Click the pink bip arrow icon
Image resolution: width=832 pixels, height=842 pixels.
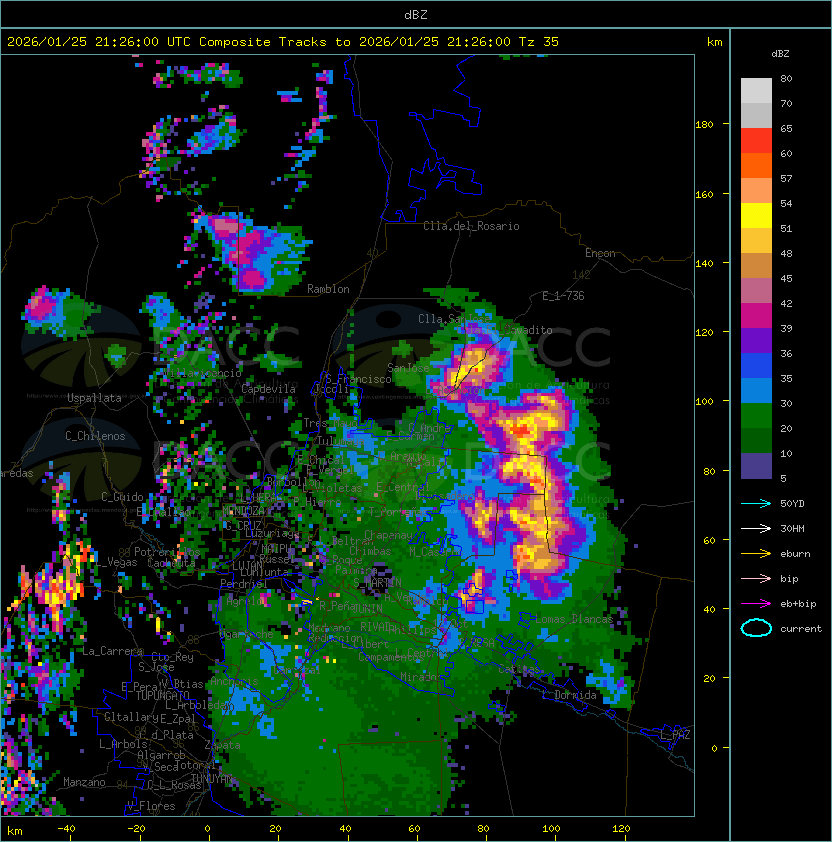click(x=756, y=578)
